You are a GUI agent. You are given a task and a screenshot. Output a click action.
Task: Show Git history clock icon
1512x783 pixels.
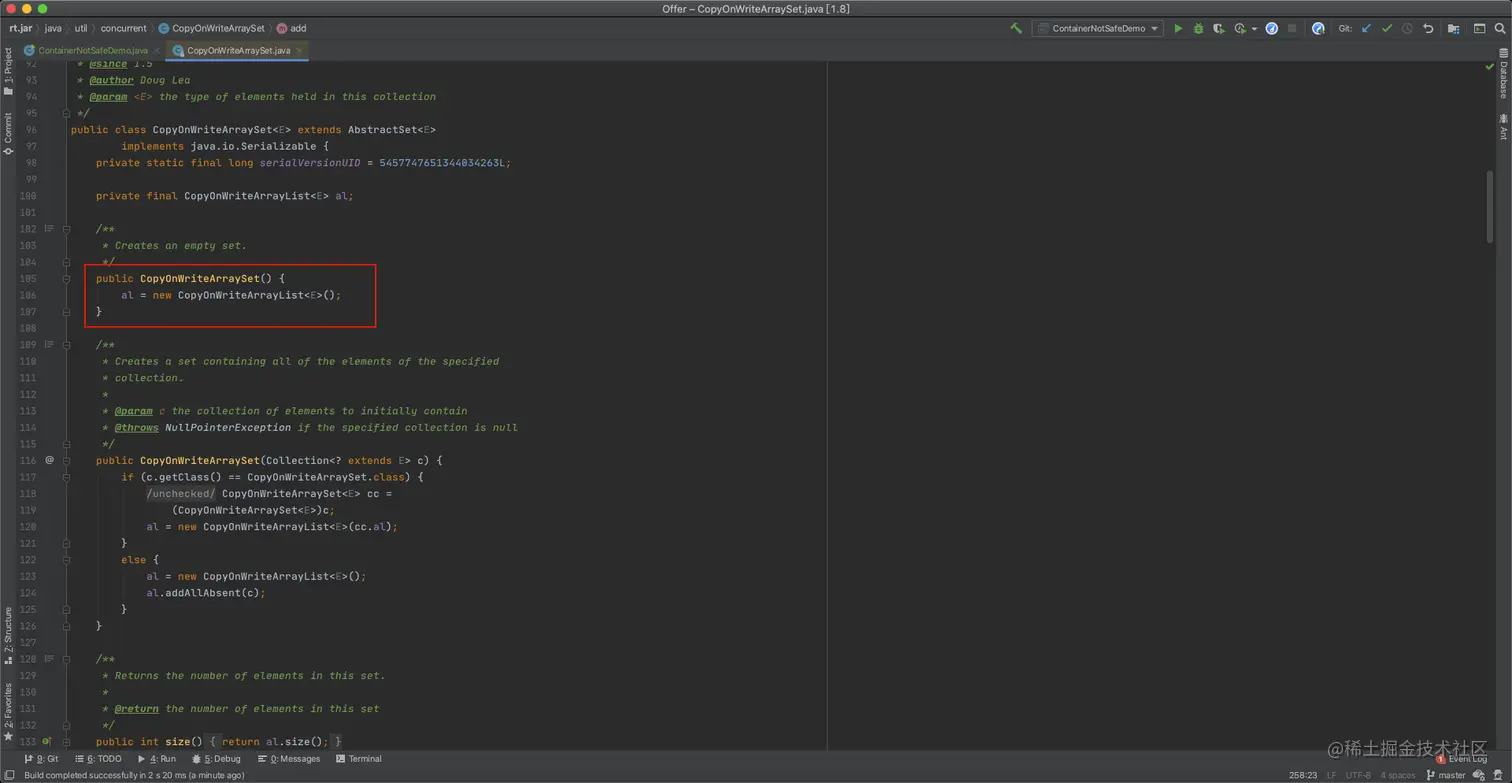[1407, 29]
